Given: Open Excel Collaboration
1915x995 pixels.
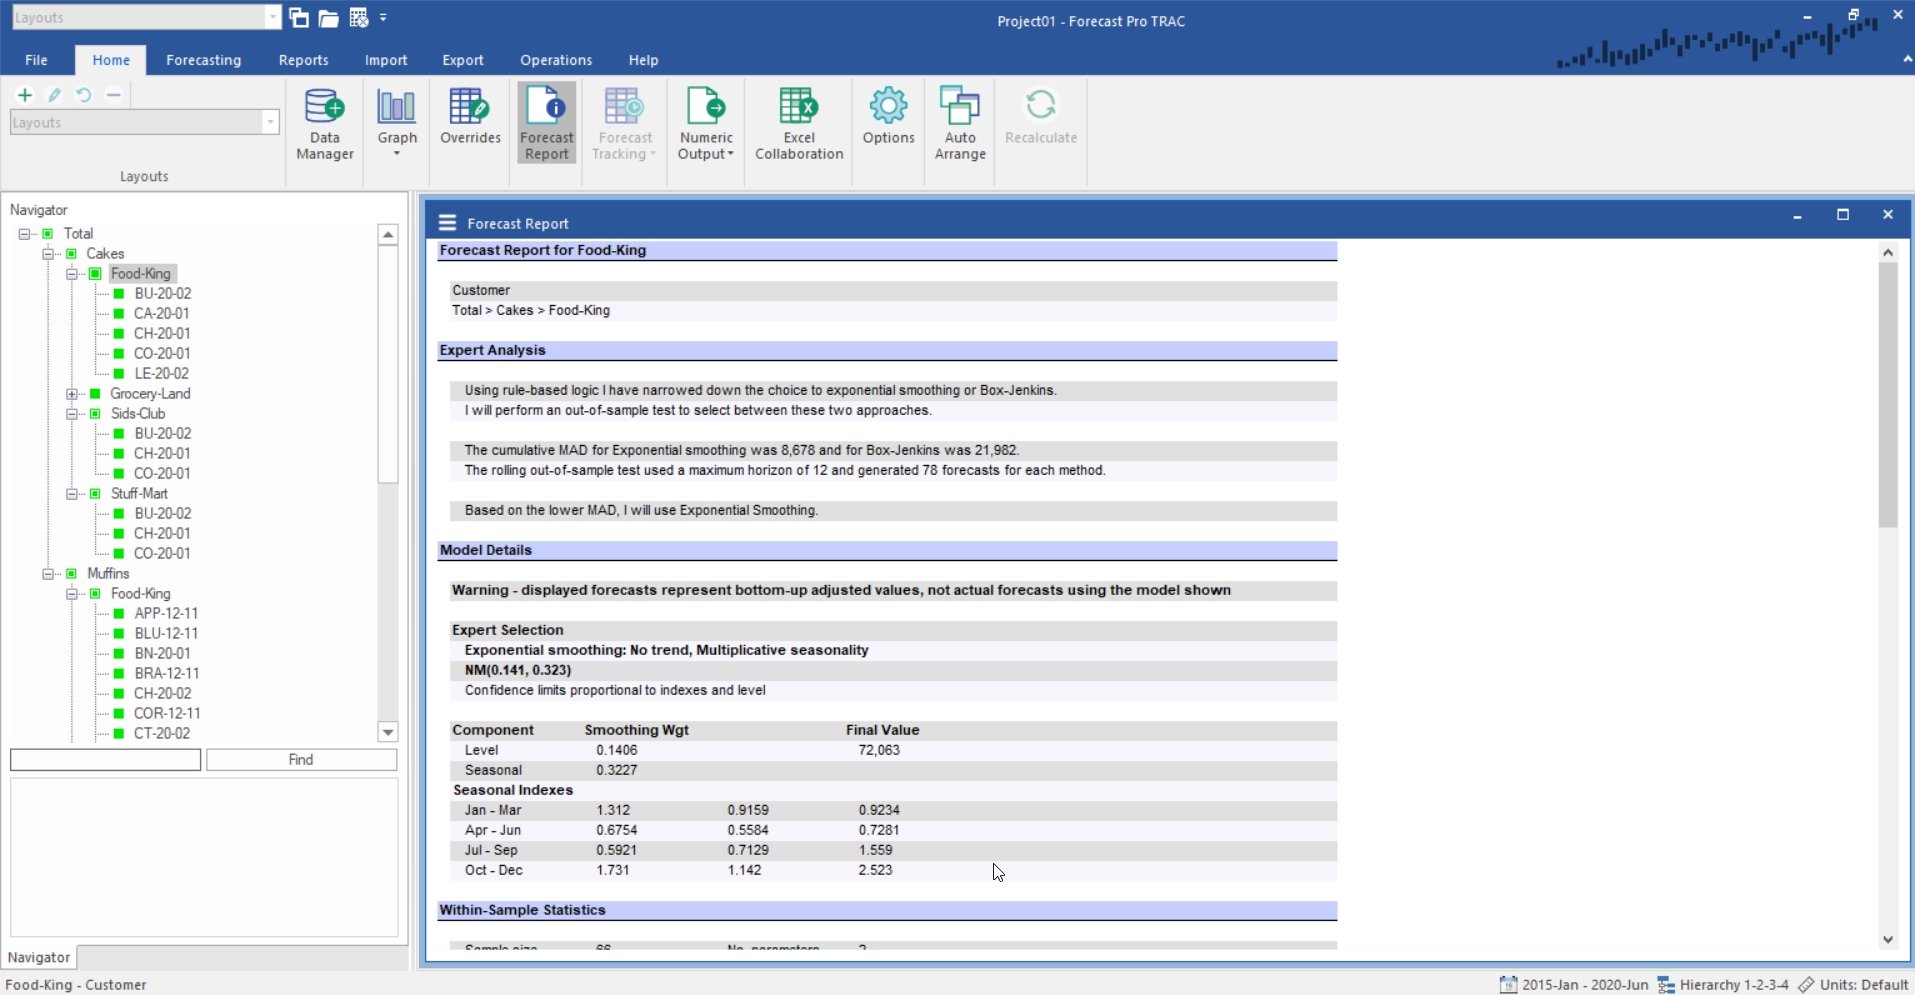Looking at the screenshot, I should 799,124.
